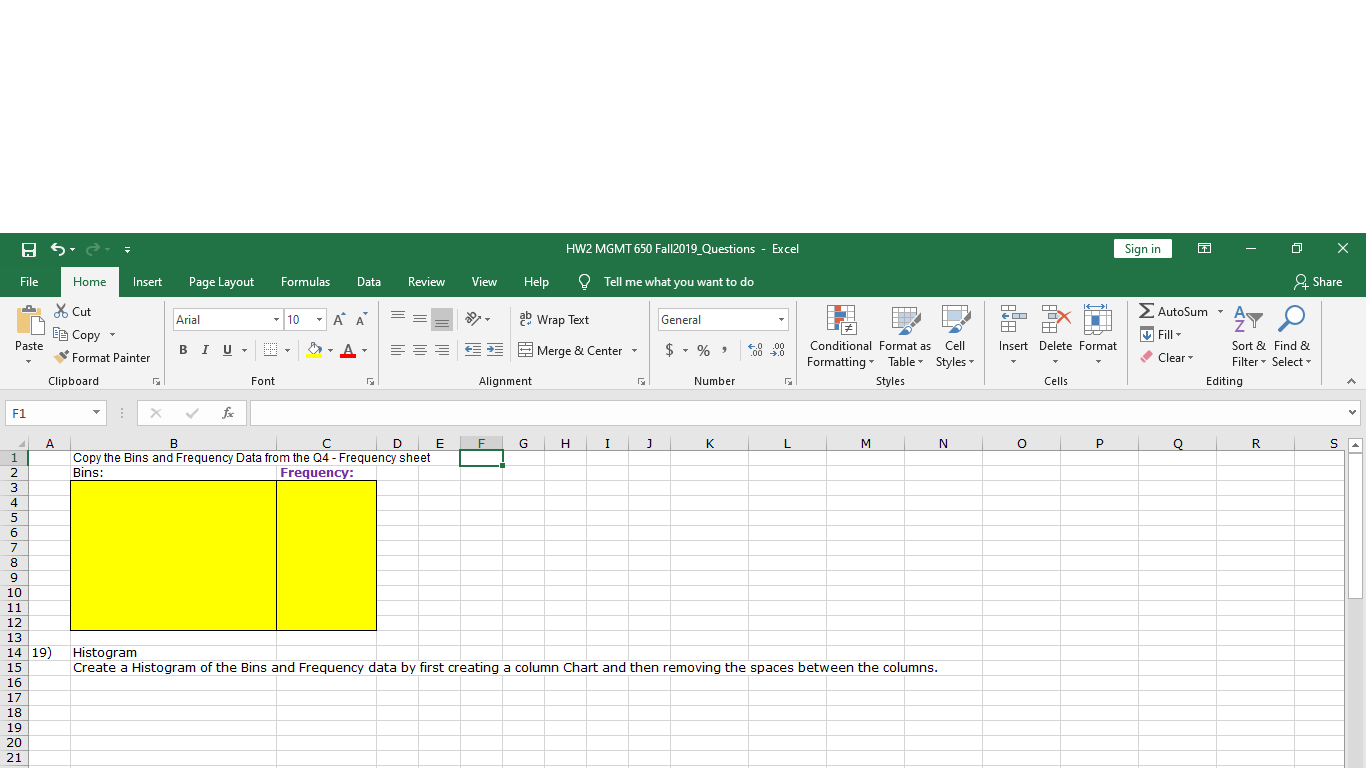The height and width of the screenshot is (768, 1366).
Task: Increase the font size
Action: (x=340, y=320)
